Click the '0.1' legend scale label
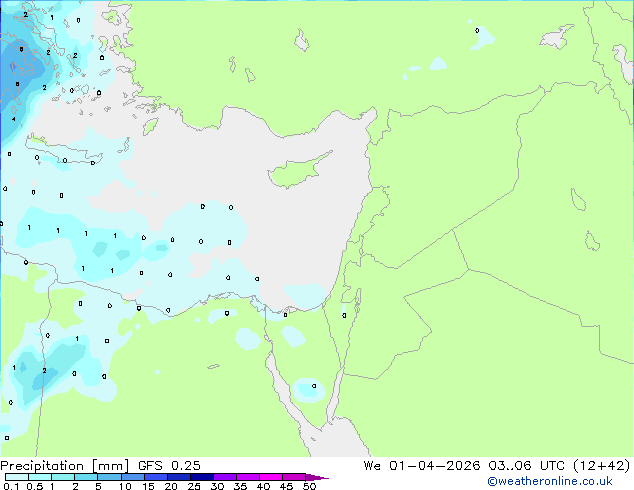The image size is (634, 490). click(x=11, y=486)
